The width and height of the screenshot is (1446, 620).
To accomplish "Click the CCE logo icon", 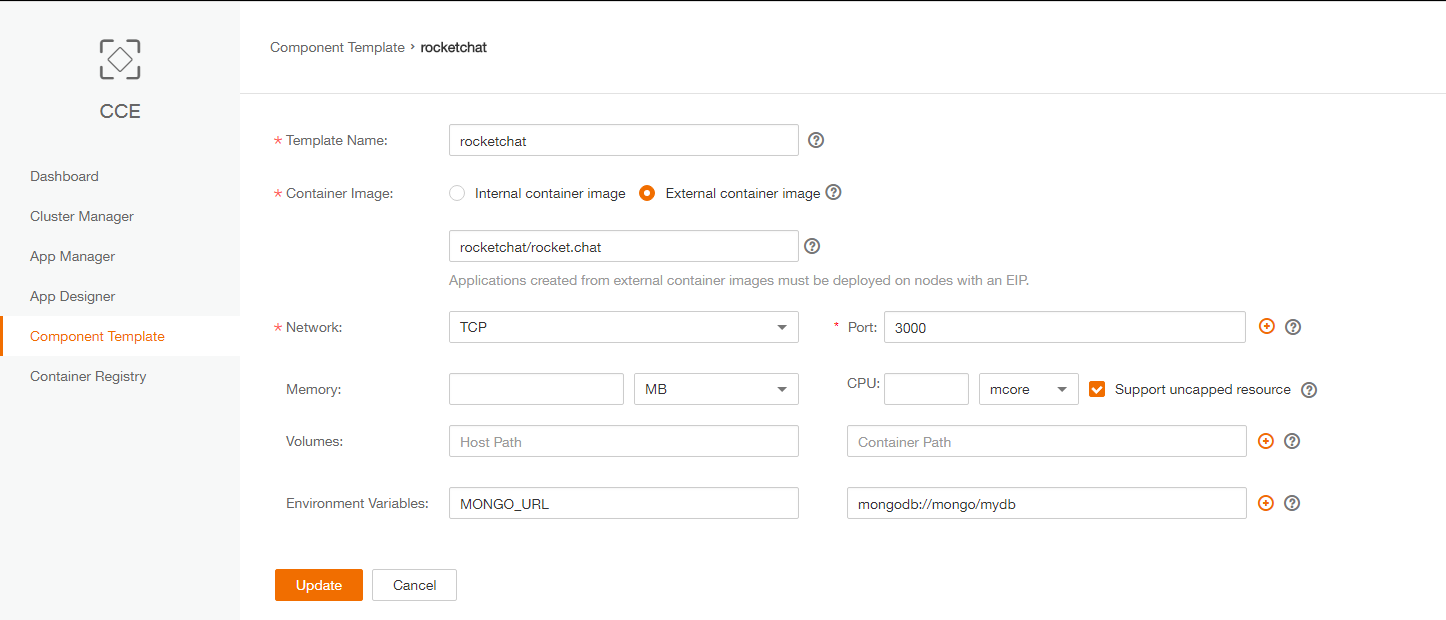I will [120, 59].
